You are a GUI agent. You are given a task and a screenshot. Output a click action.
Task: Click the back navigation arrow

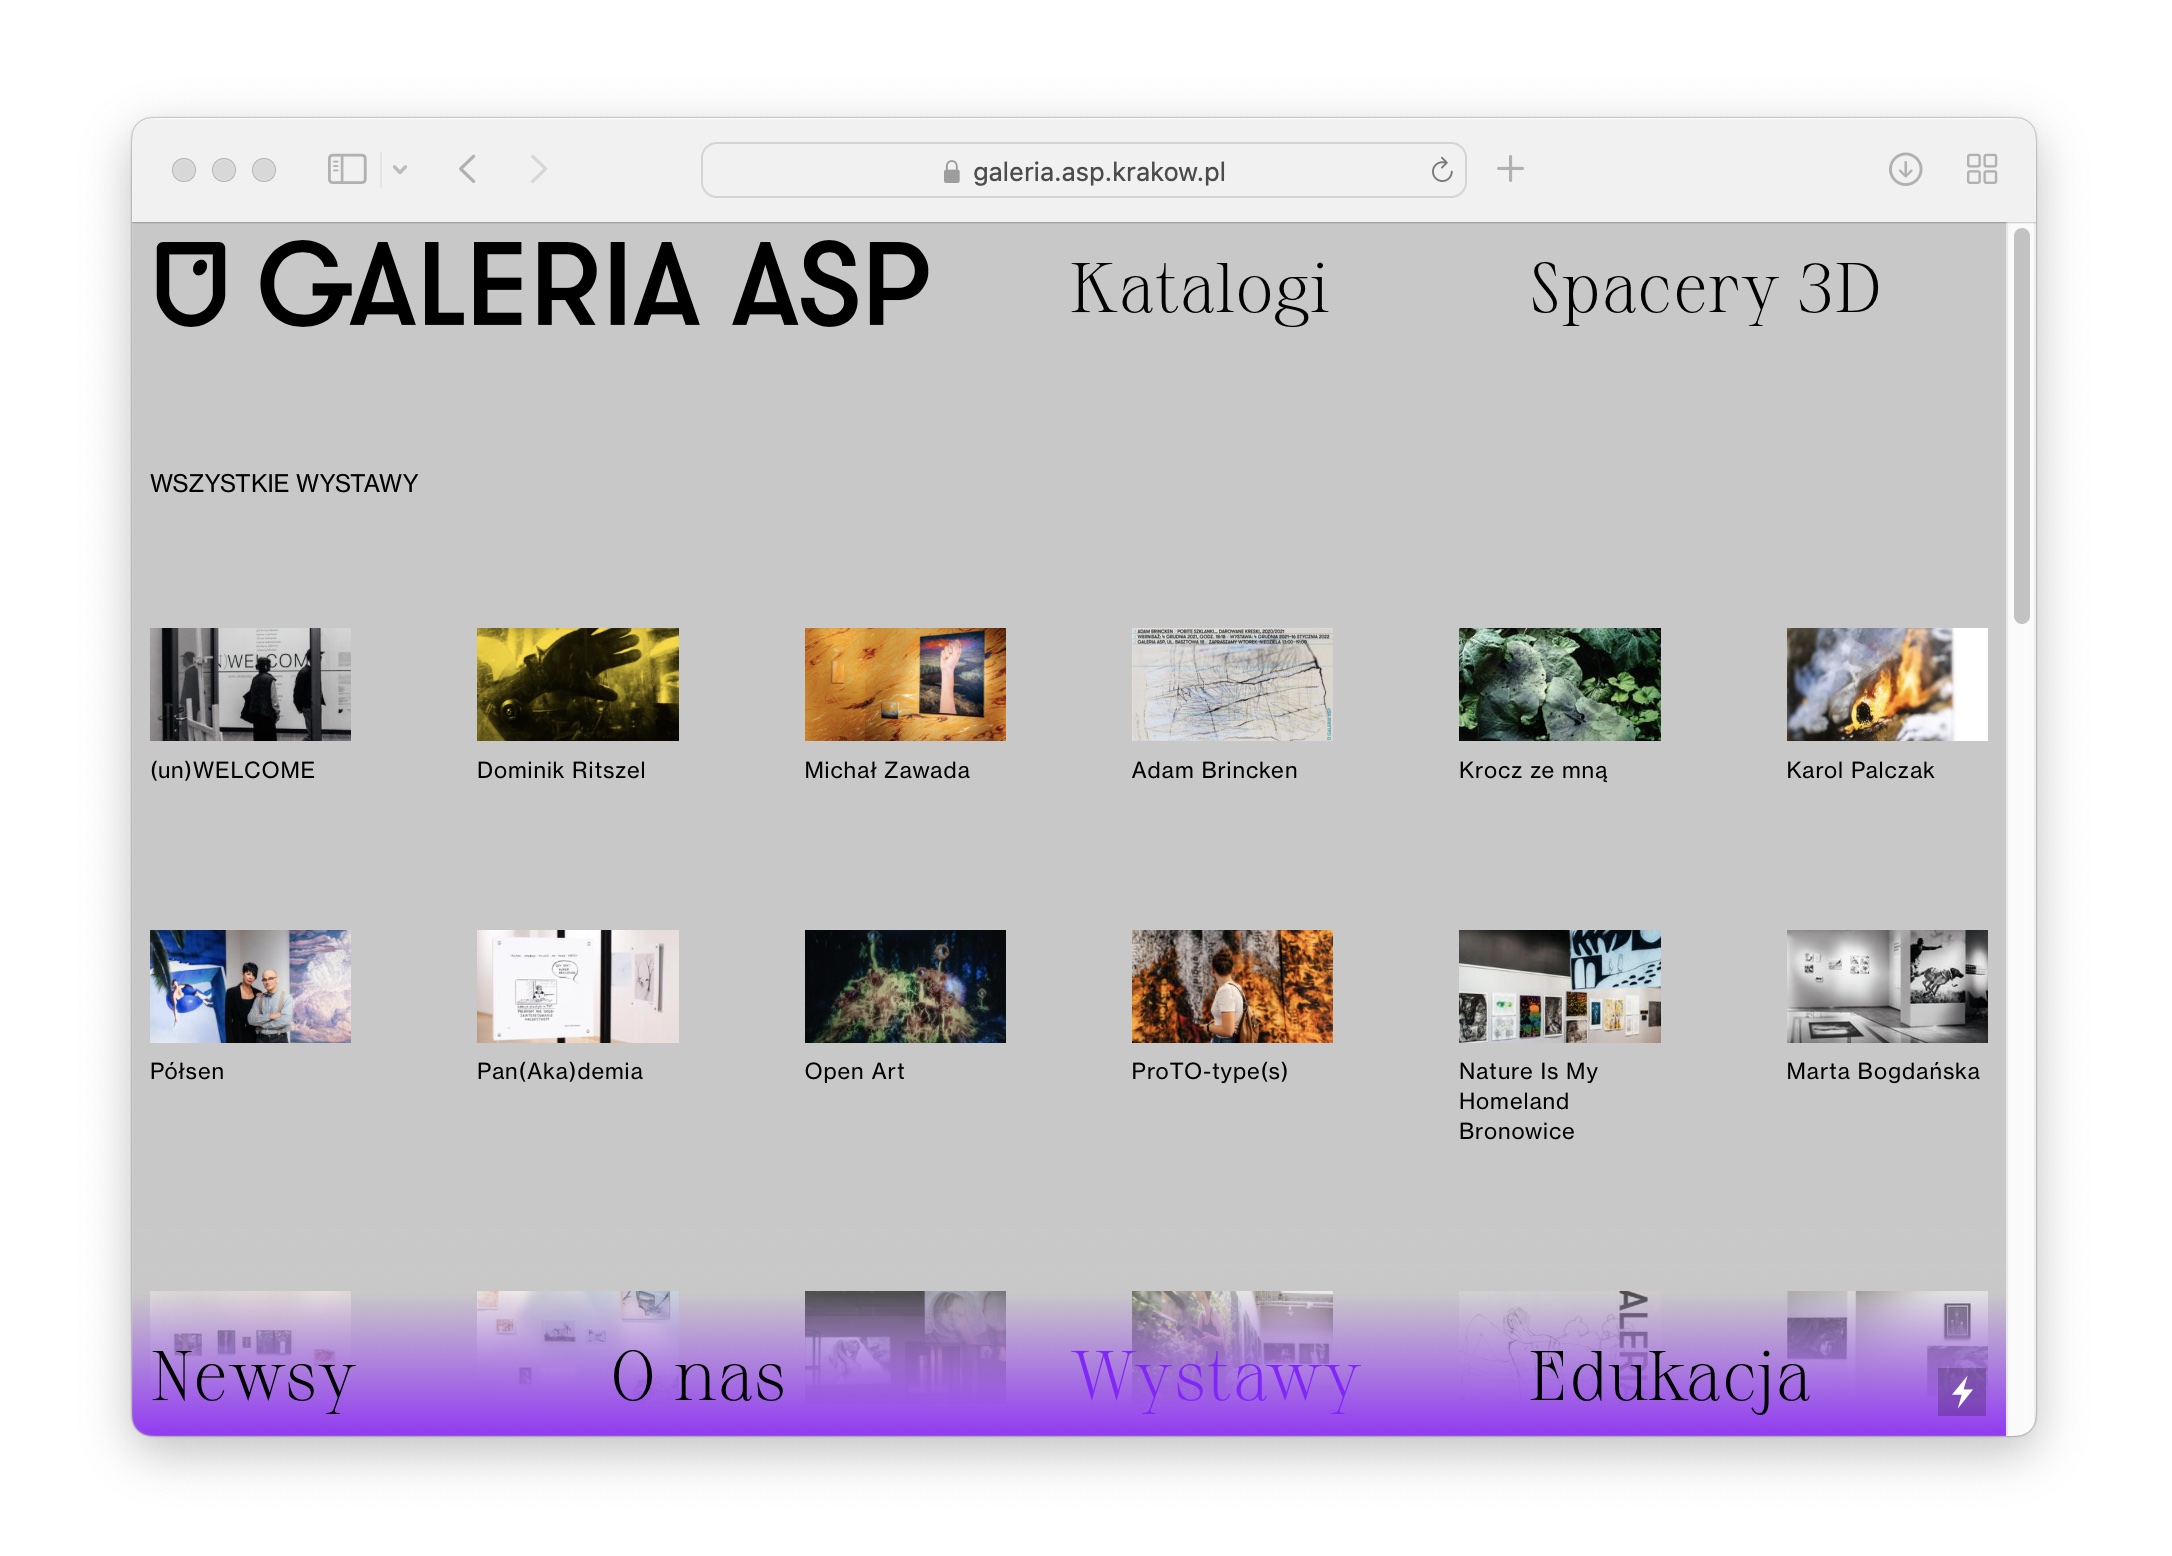468,169
